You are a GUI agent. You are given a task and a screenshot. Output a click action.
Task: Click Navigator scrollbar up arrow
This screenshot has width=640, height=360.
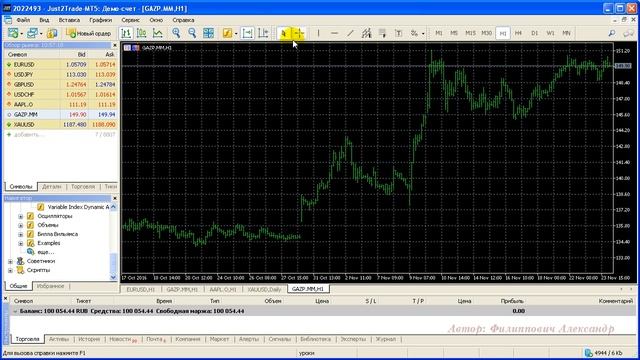[x=113, y=207]
